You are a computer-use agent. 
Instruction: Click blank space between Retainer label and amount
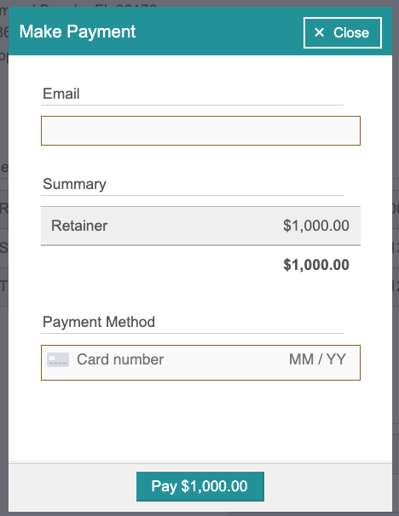pyautogui.click(x=195, y=226)
